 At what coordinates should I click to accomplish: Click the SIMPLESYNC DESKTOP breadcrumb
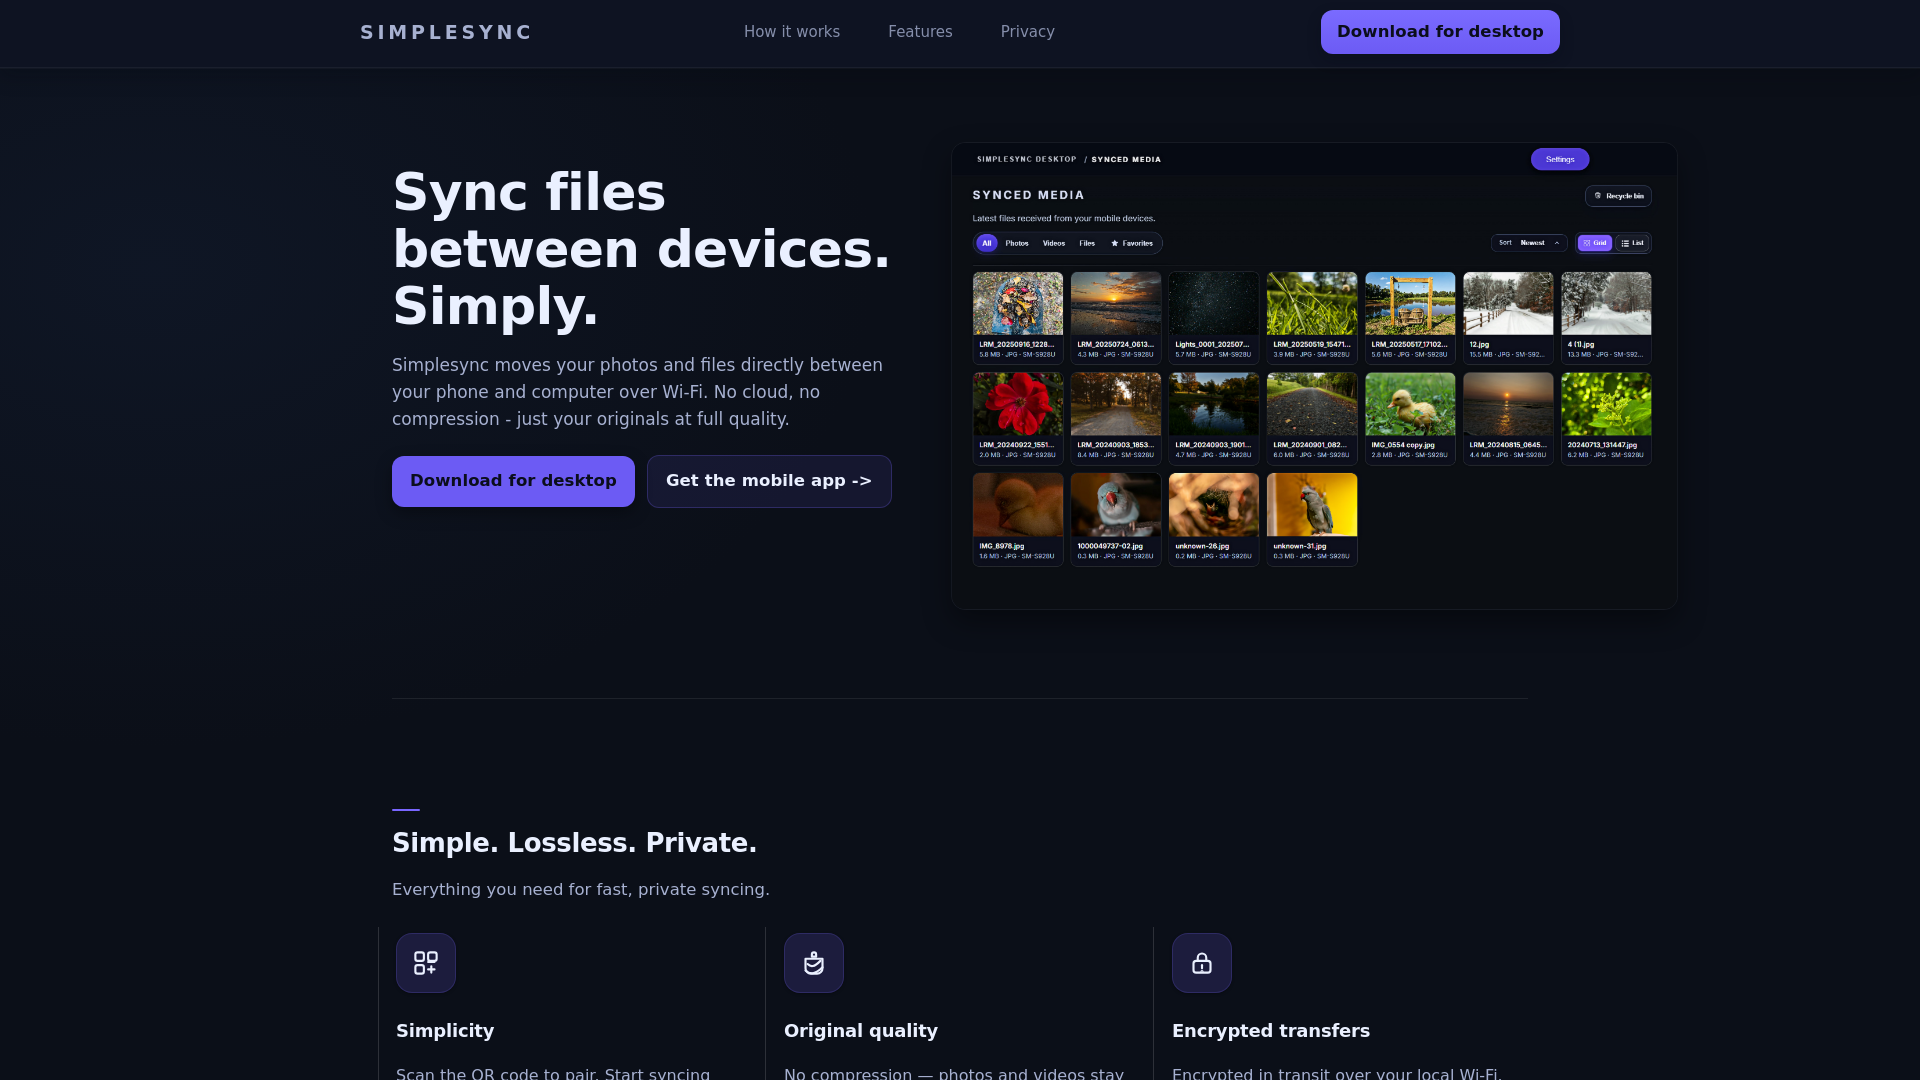click(1026, 159)
